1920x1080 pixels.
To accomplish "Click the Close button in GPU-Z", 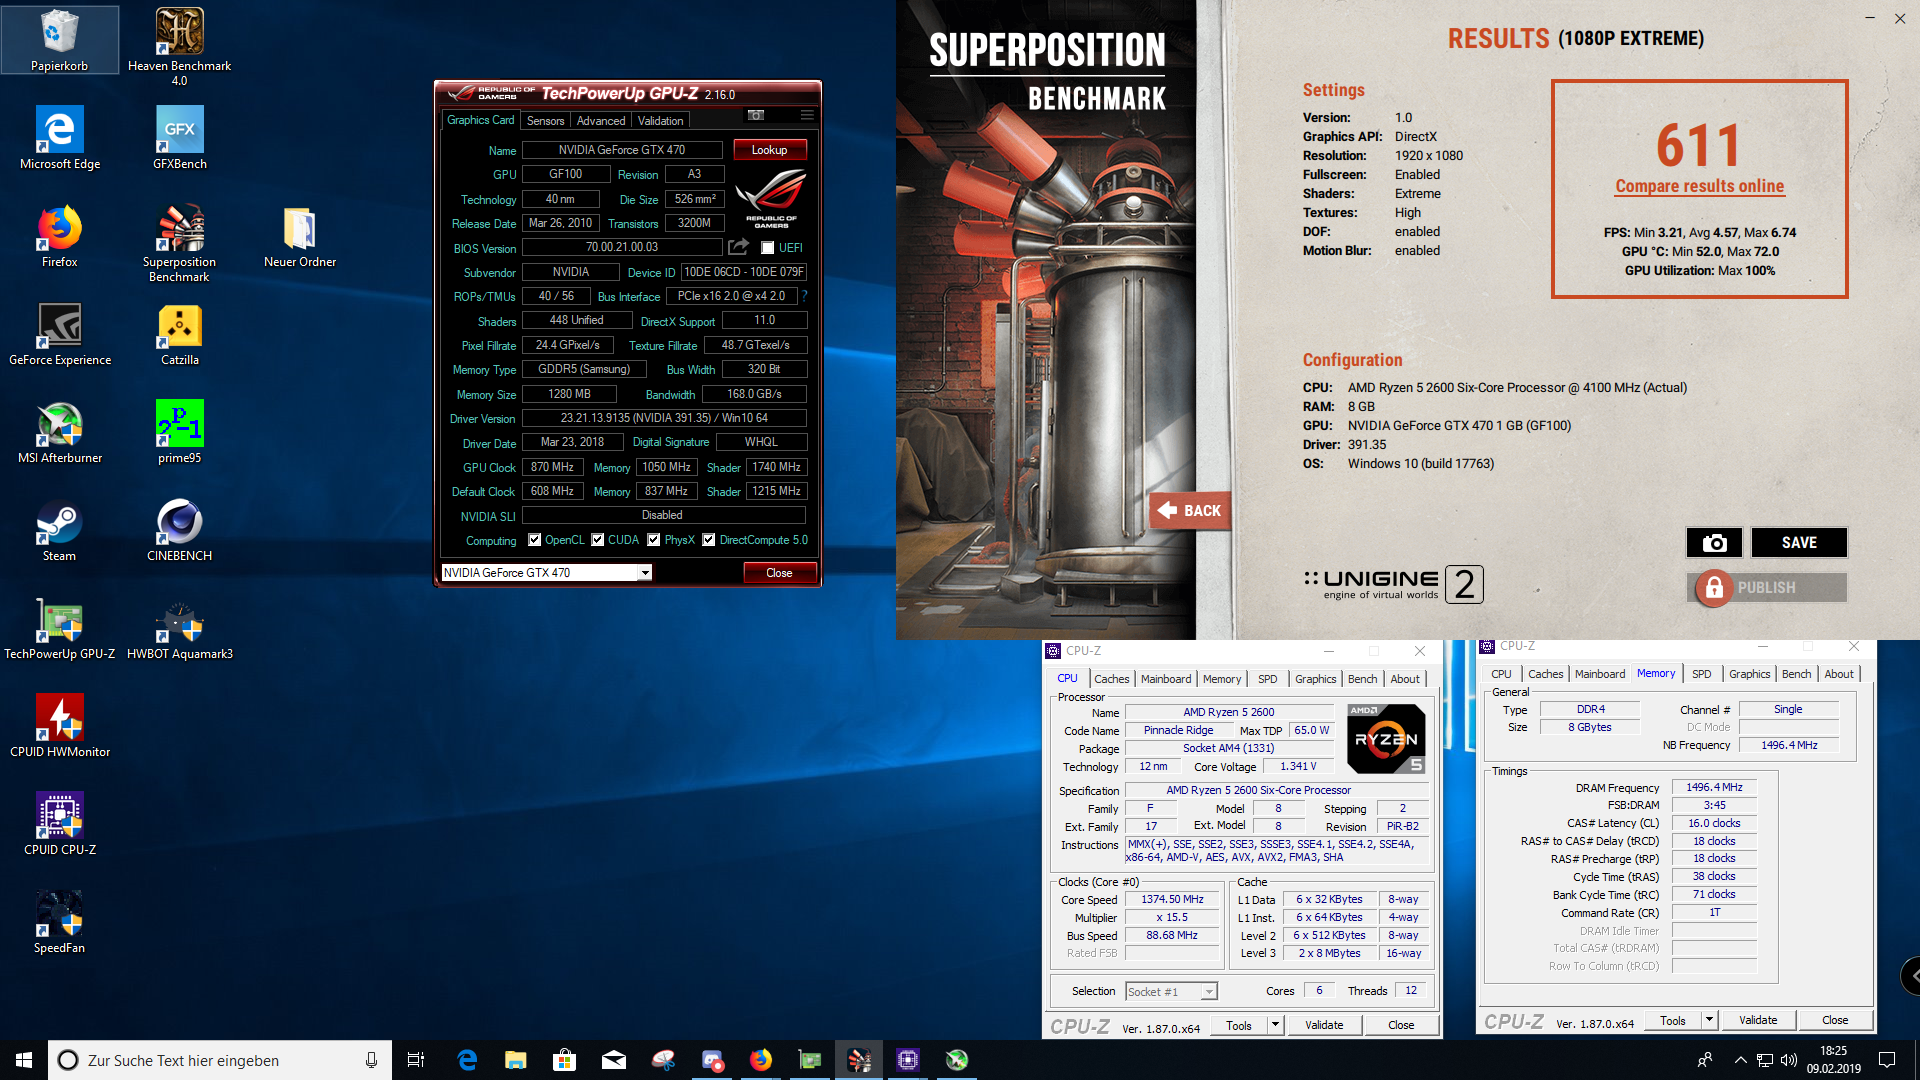I will click(x=780, y=573).
